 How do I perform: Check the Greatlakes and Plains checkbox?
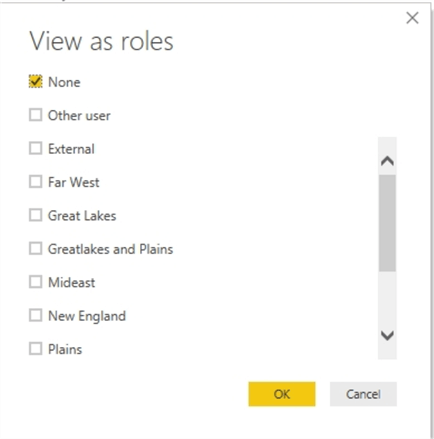pyautogui.click(x=35, y=249)
